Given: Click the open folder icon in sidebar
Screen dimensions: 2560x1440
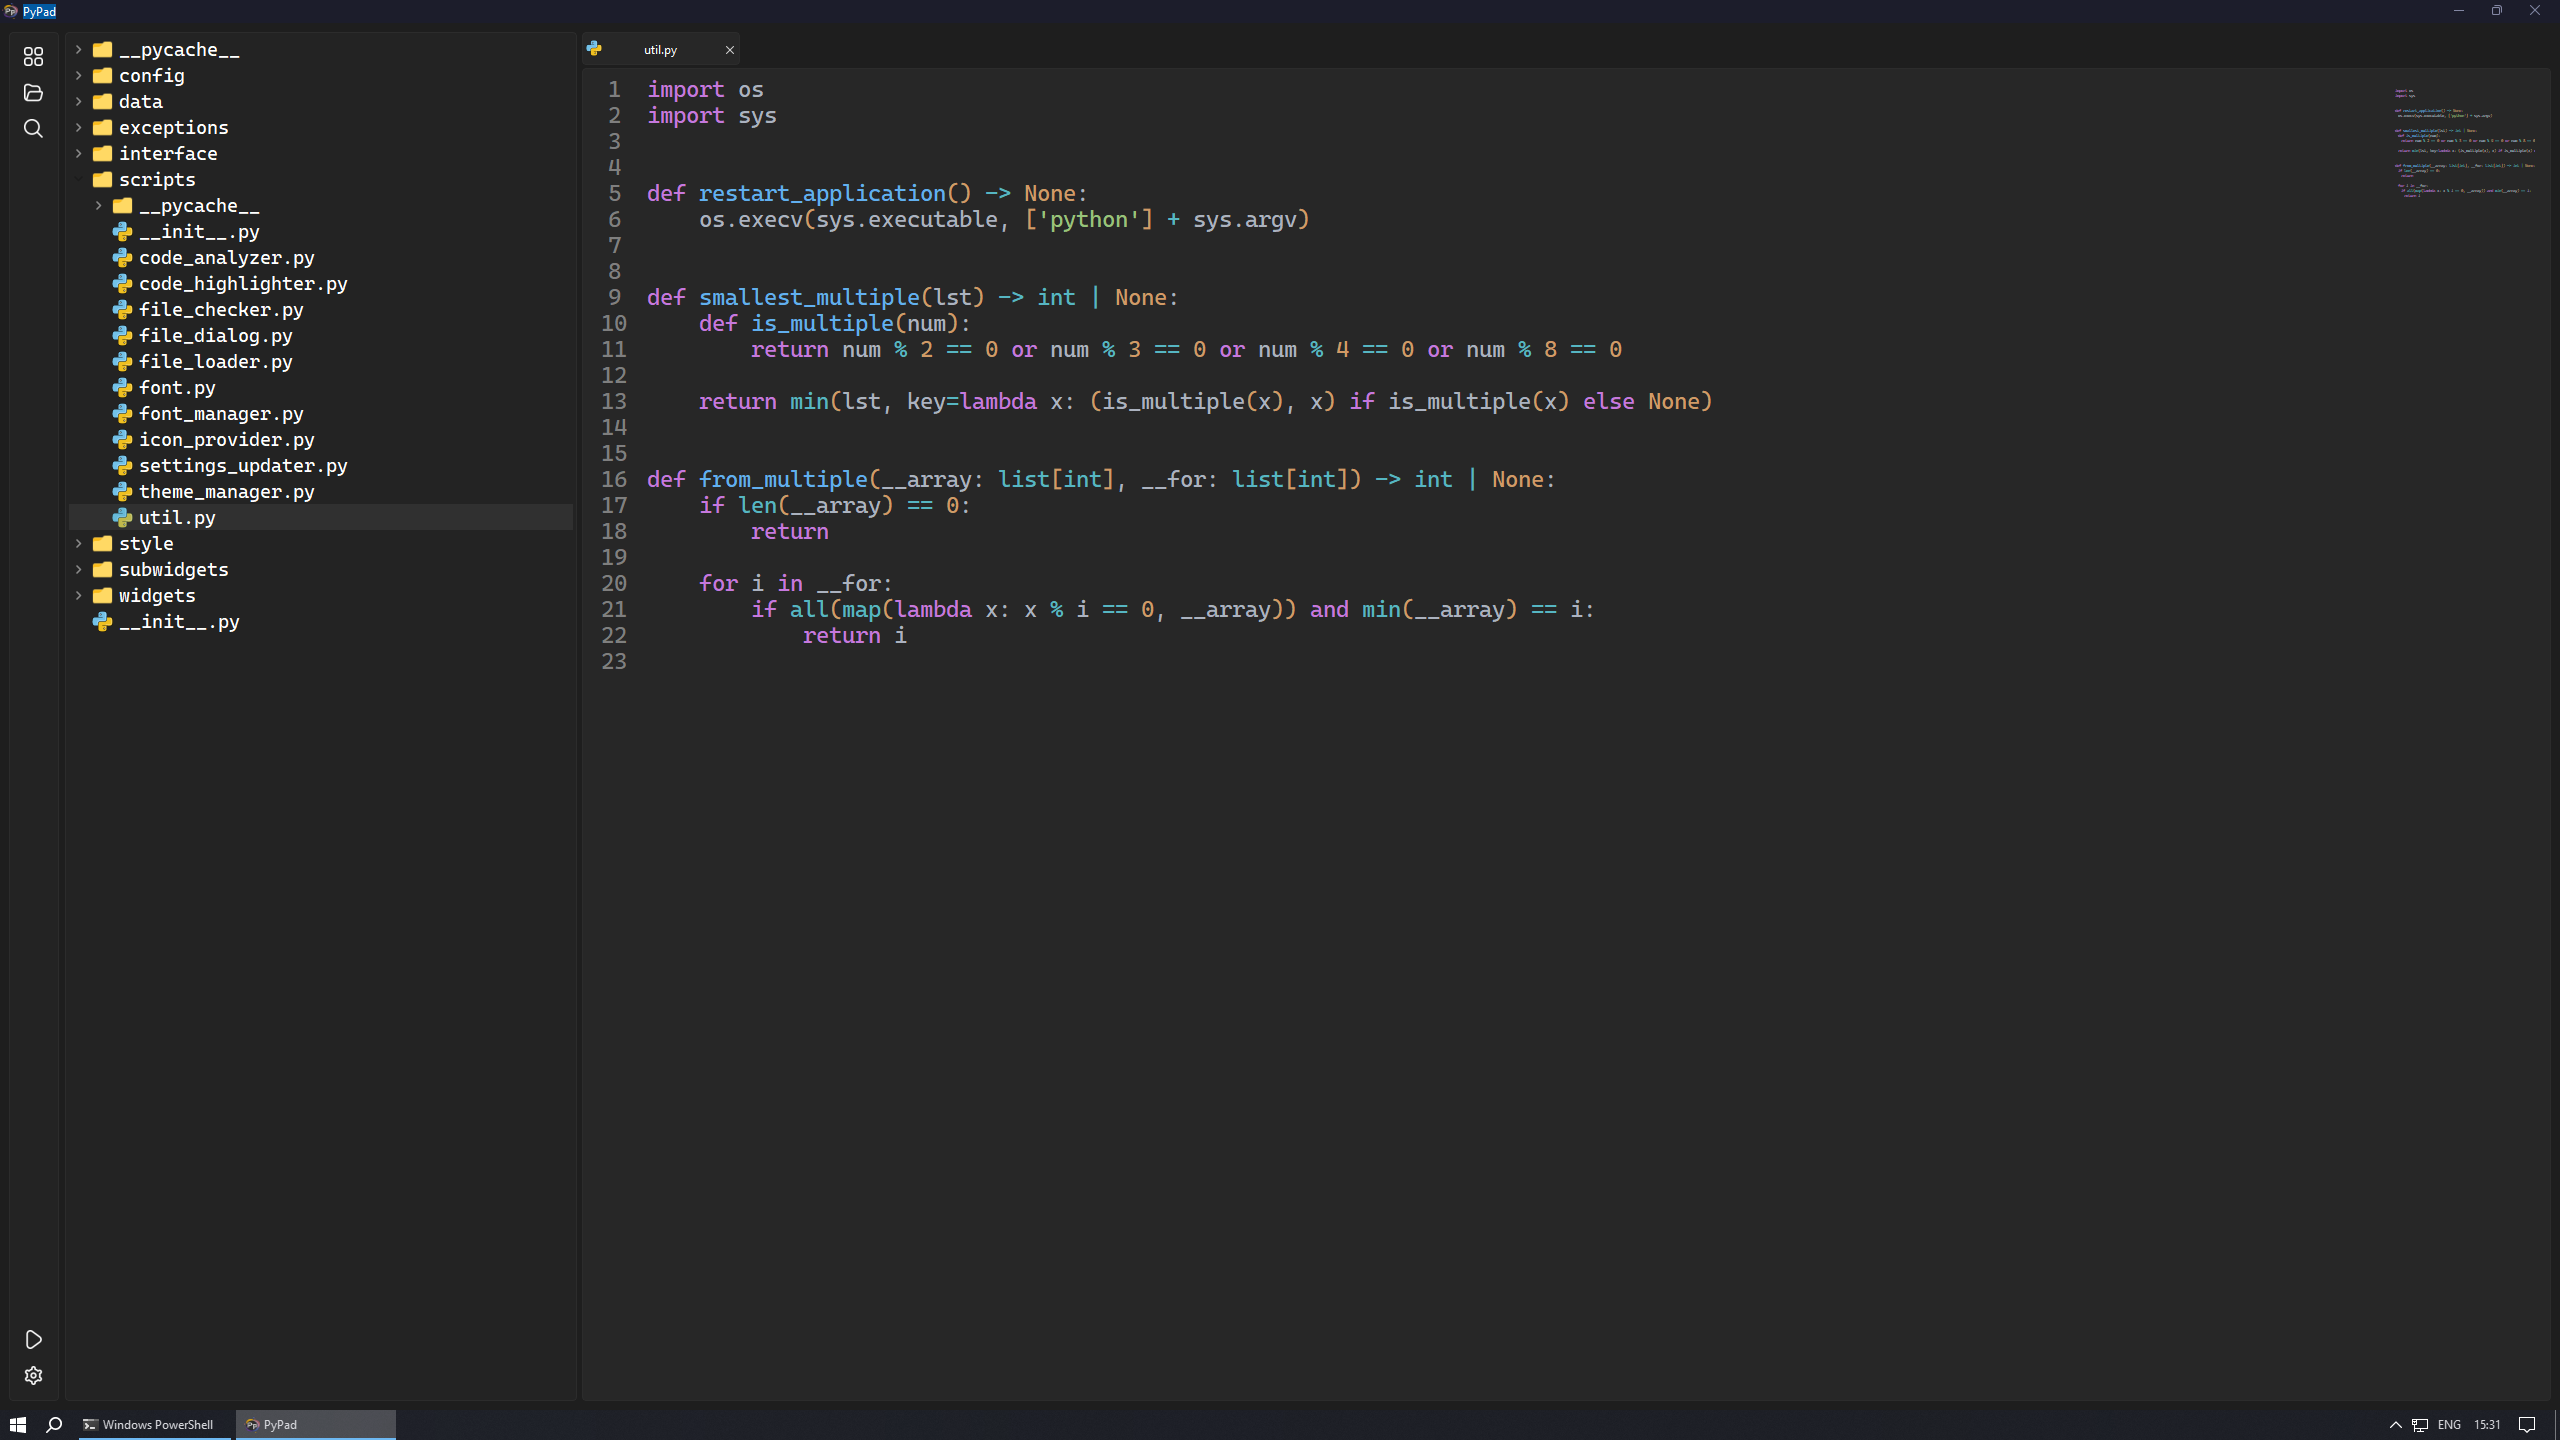Looking at the screenshot, I should [33, 92].
